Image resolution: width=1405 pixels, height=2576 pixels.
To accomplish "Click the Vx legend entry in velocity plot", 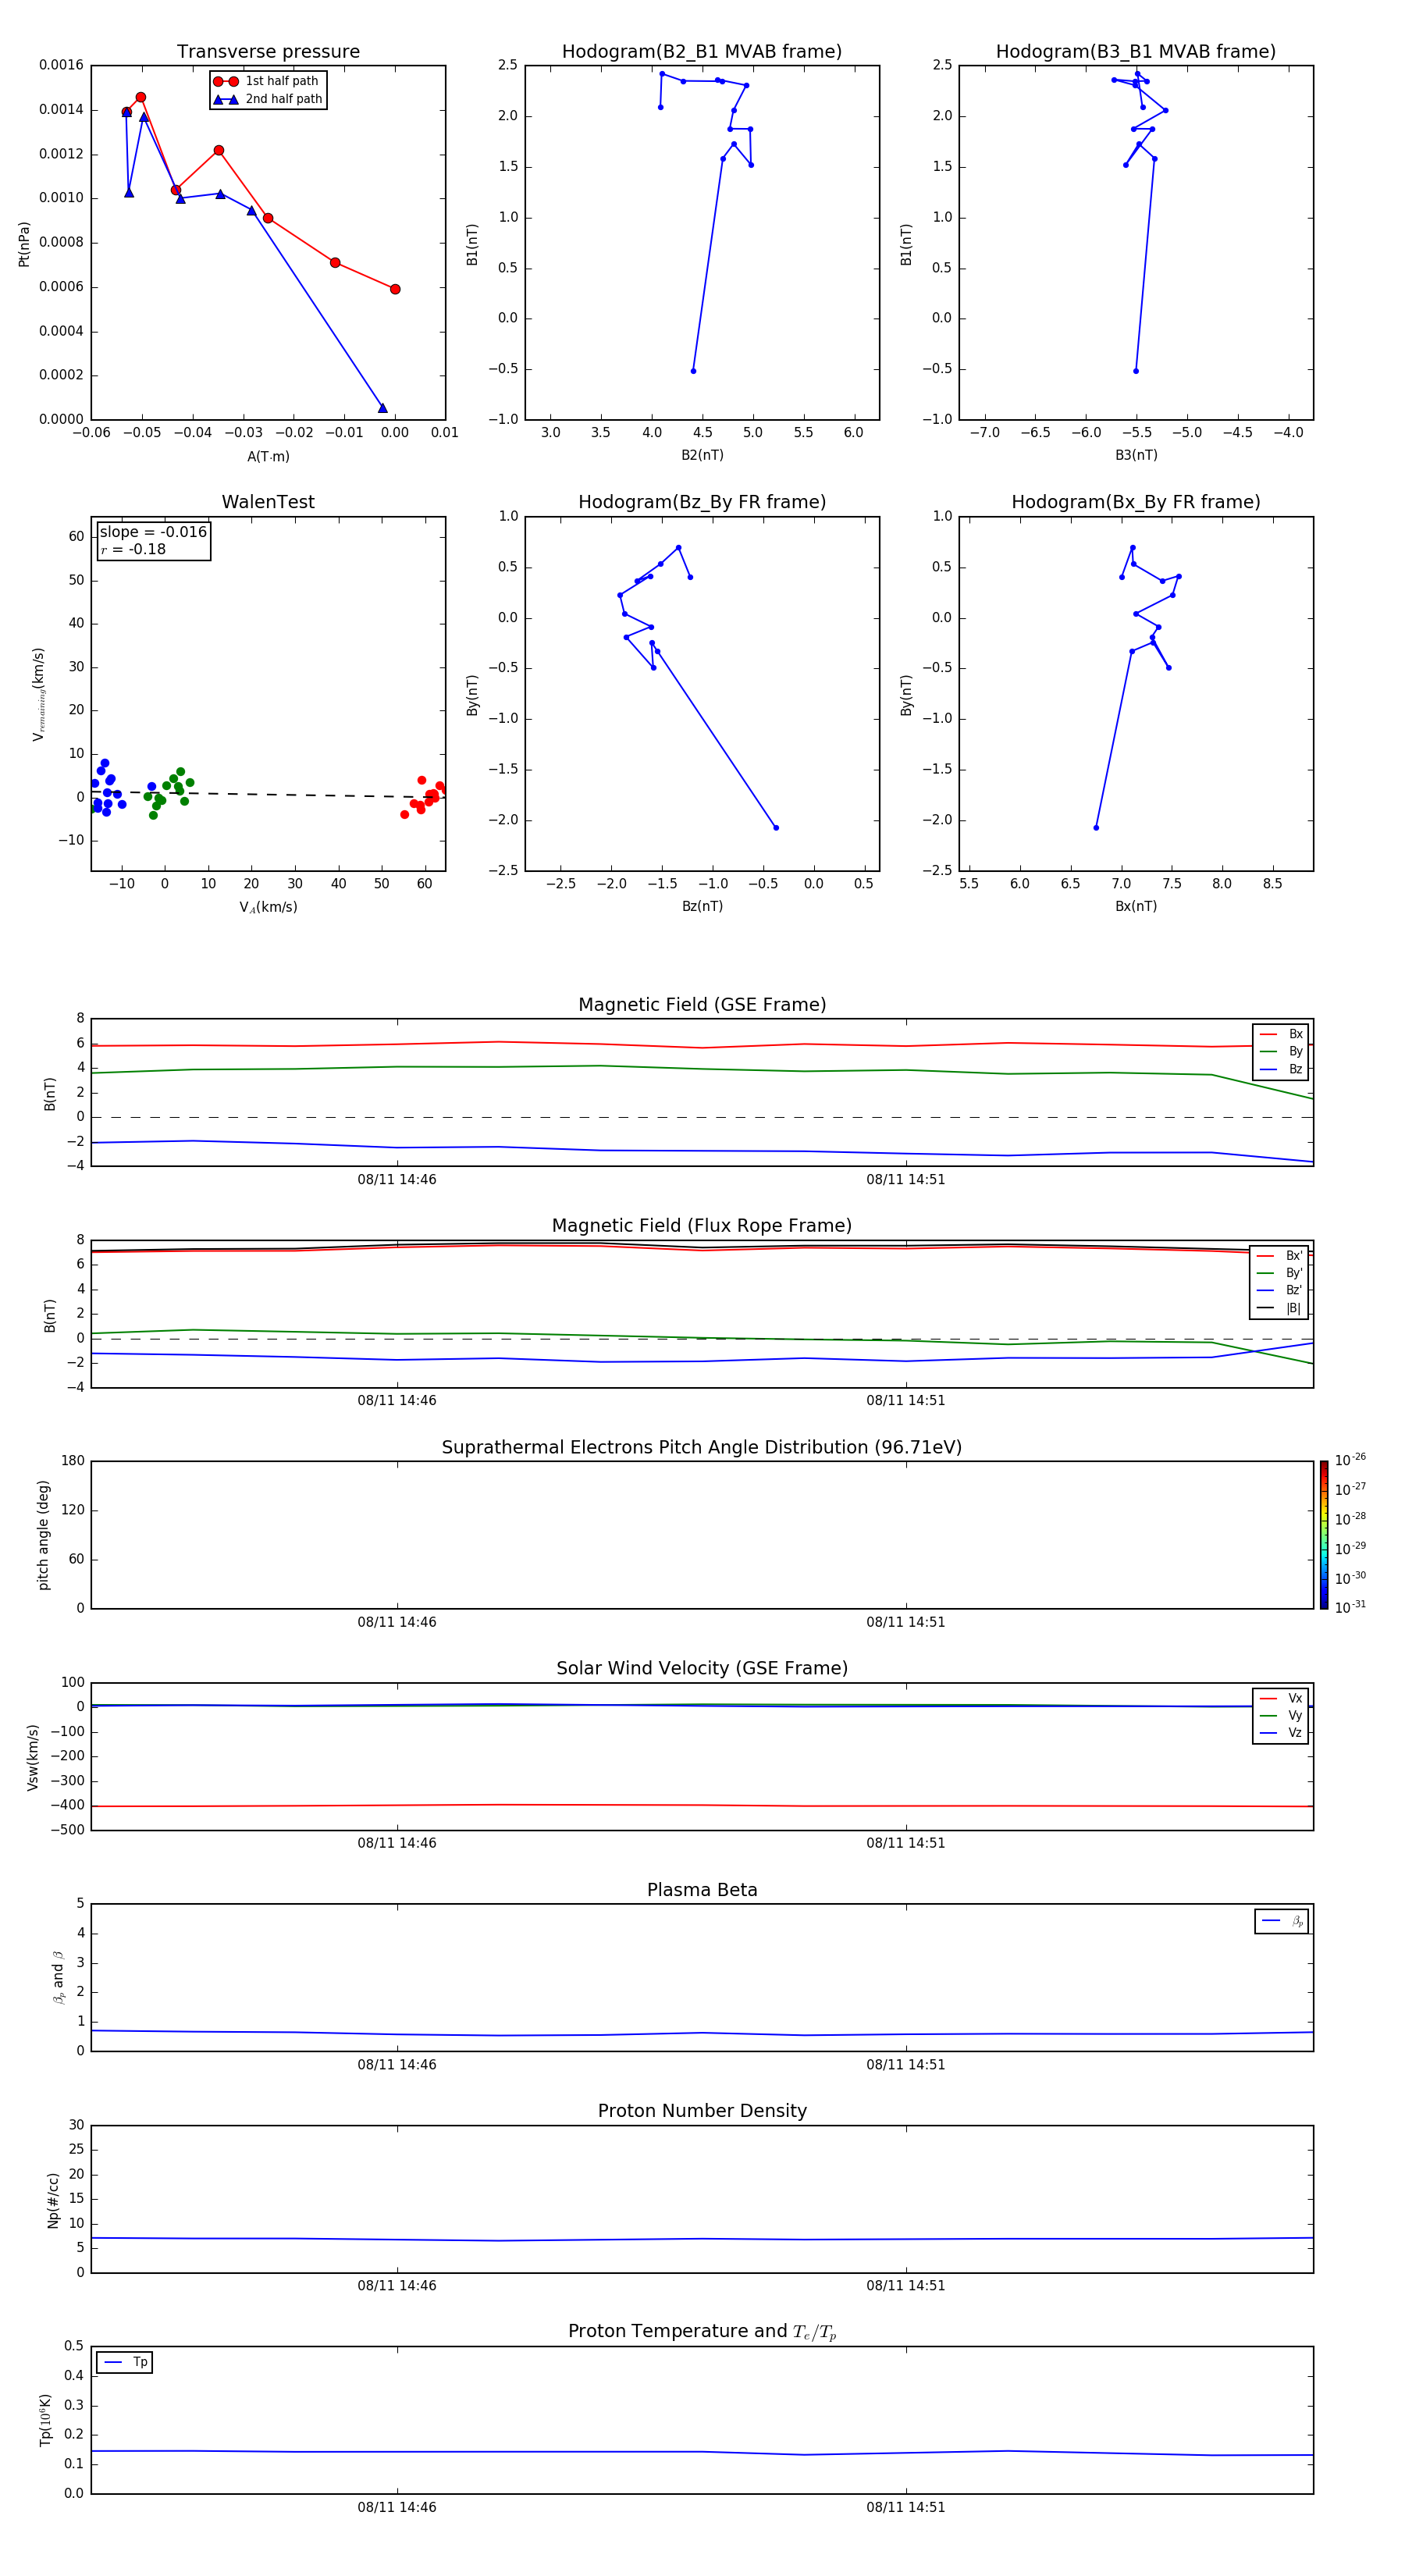I will tap(1281, 1698).
